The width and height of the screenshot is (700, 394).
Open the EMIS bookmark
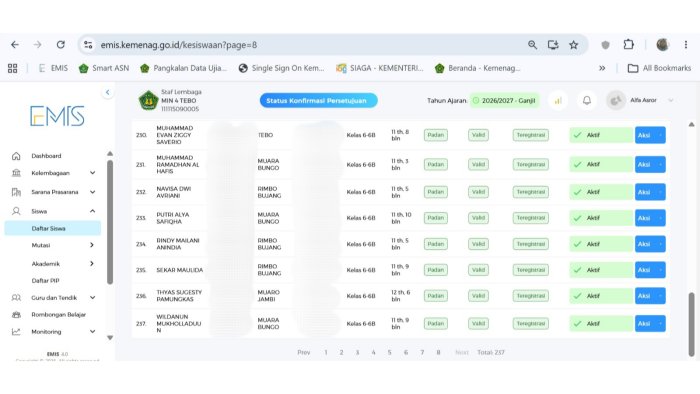pyautogui.click(x=53, y=68)
